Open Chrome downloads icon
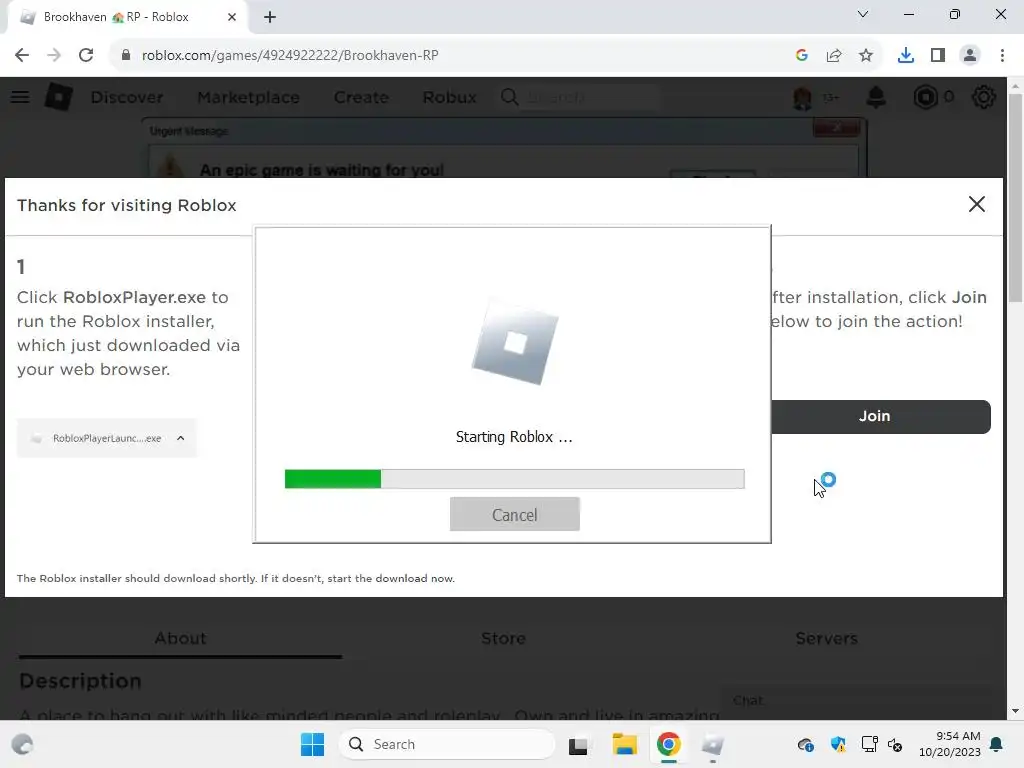The image size is (1024, 768). [x=906, y=56]
